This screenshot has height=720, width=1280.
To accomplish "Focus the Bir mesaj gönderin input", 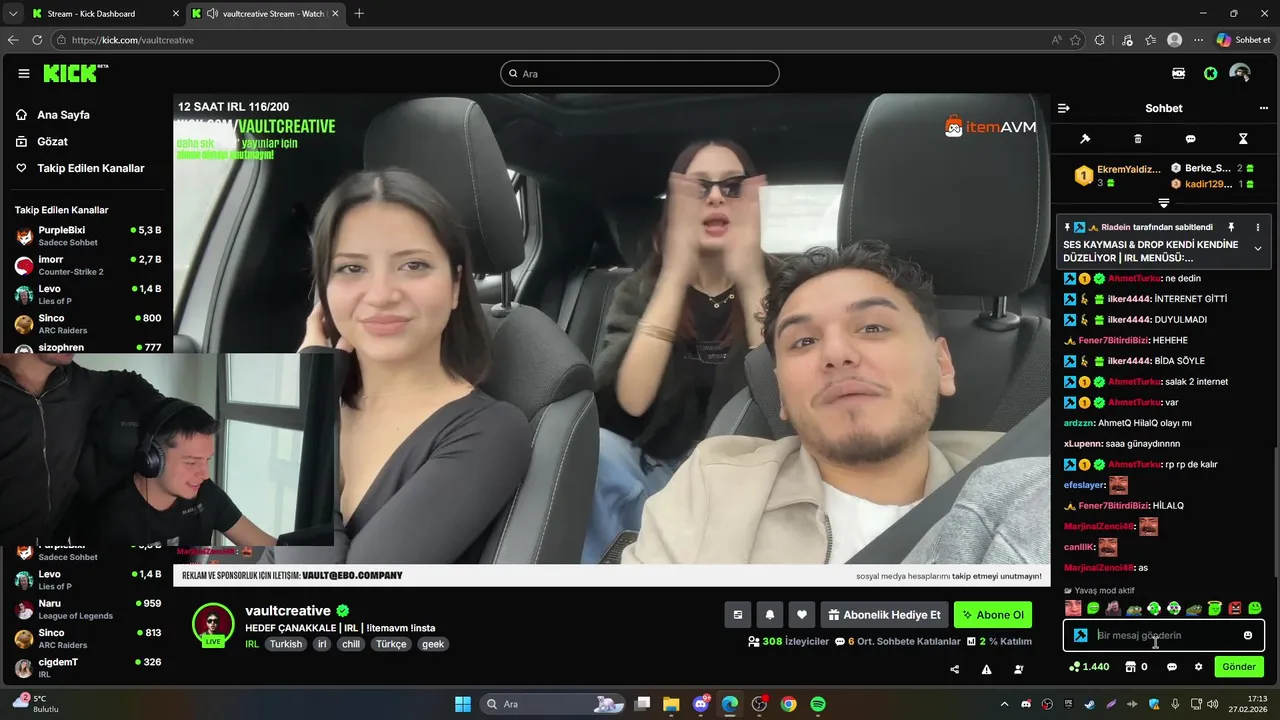I will tap(1164, 635).
